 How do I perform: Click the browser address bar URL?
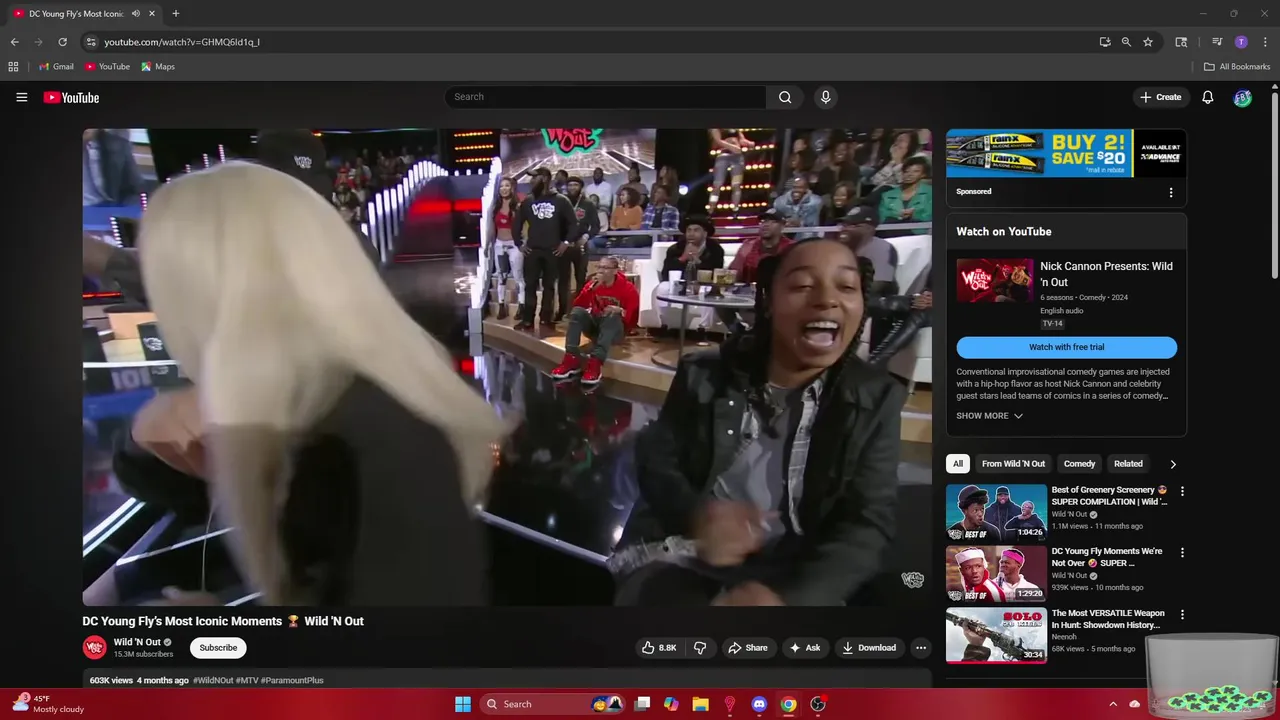point(182,42)
